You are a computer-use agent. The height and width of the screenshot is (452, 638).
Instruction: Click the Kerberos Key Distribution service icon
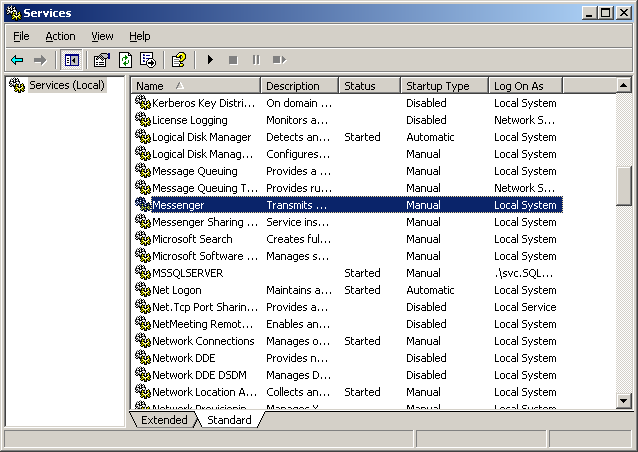pos(143,103)
